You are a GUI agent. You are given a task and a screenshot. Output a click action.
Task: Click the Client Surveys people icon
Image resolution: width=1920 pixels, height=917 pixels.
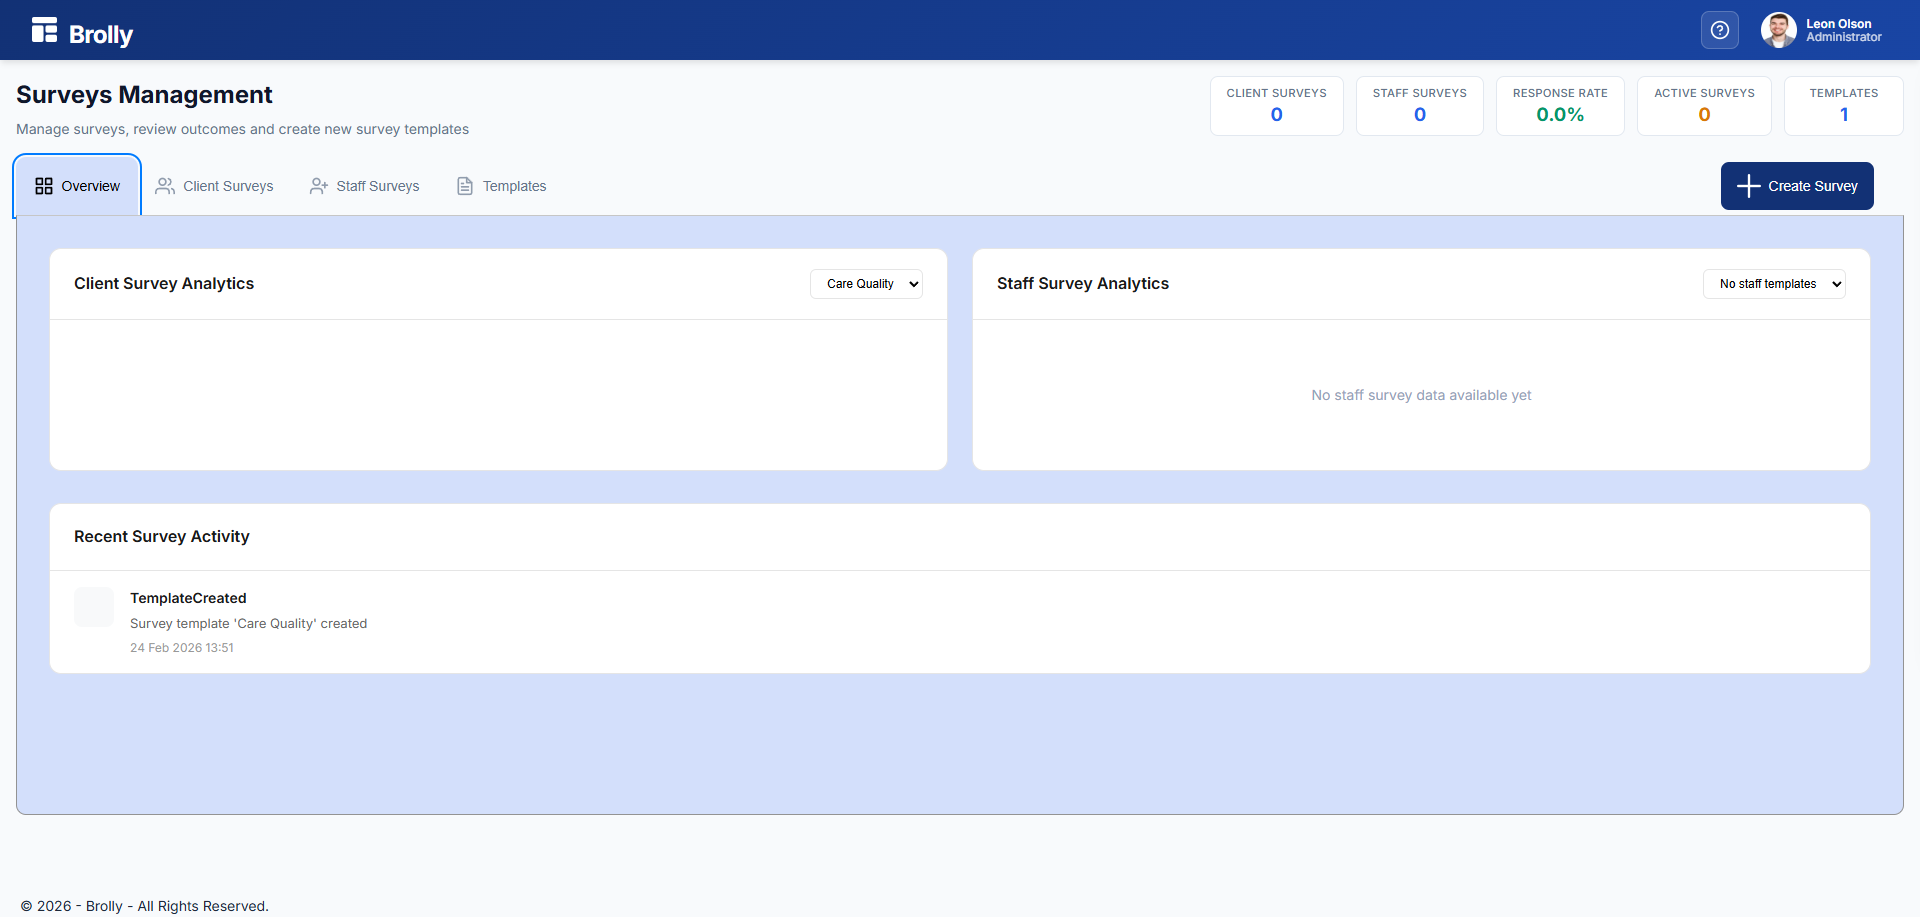(165, 186)
